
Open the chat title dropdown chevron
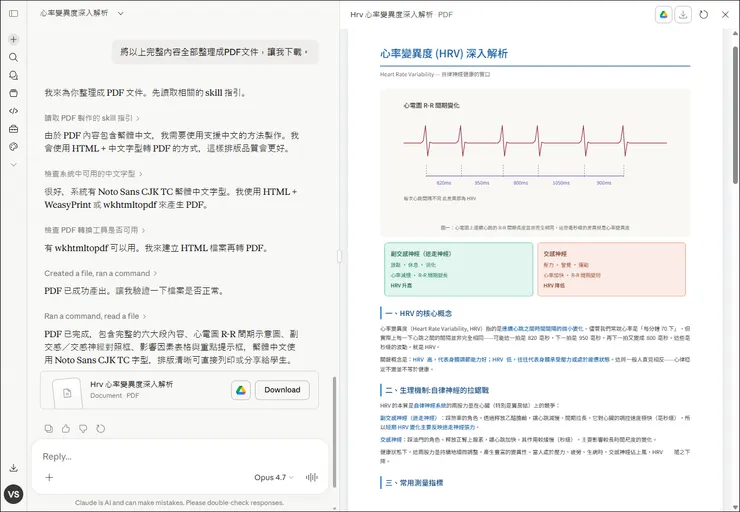[120, 14]
